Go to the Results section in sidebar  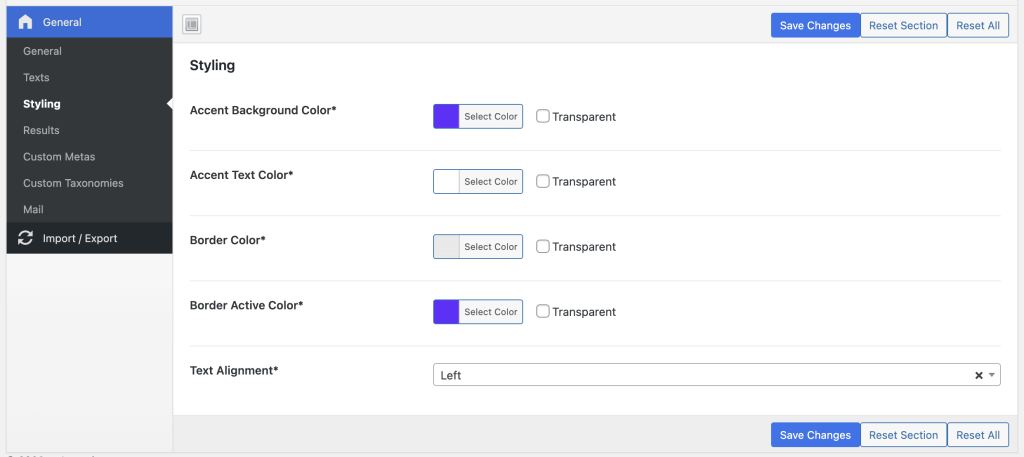[x=41, y=130]
